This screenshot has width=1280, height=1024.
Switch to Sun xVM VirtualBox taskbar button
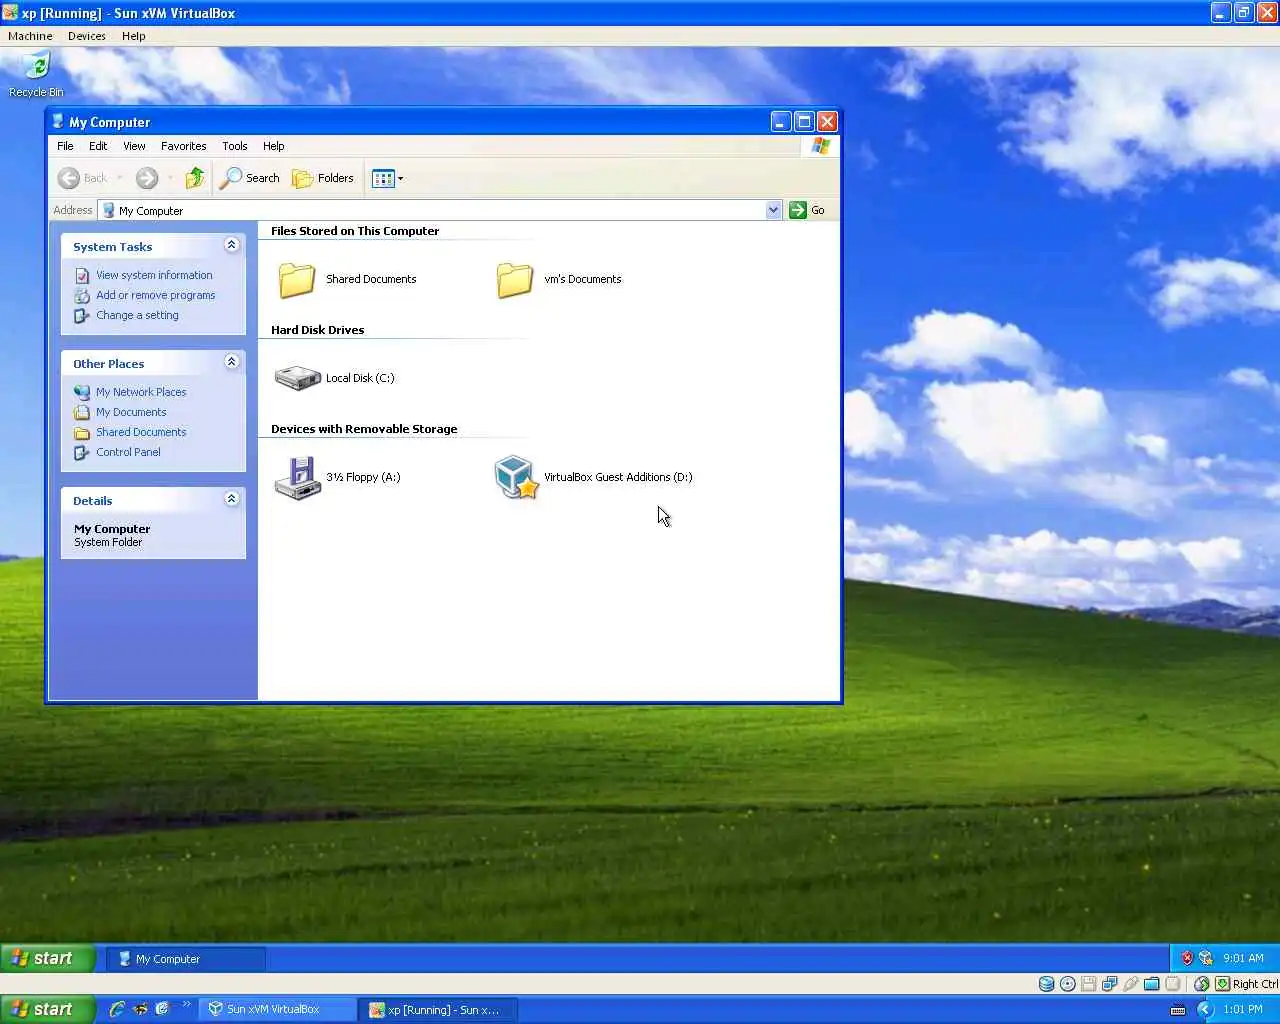(x=277, y=1010)
